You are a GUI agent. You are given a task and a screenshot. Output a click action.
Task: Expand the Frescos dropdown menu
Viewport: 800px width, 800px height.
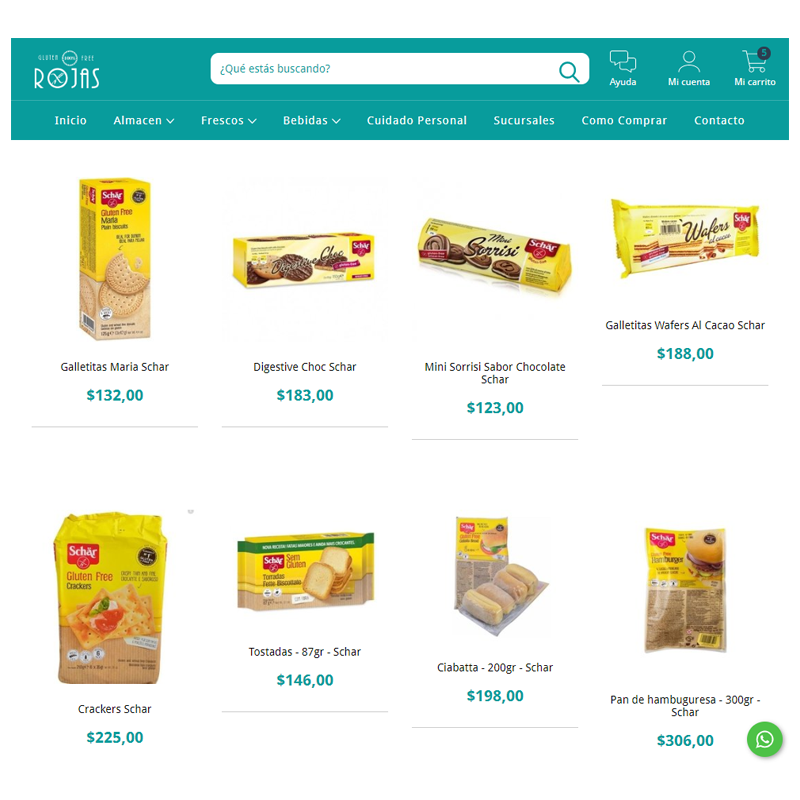pyautogui.click(x=229, y=120)
